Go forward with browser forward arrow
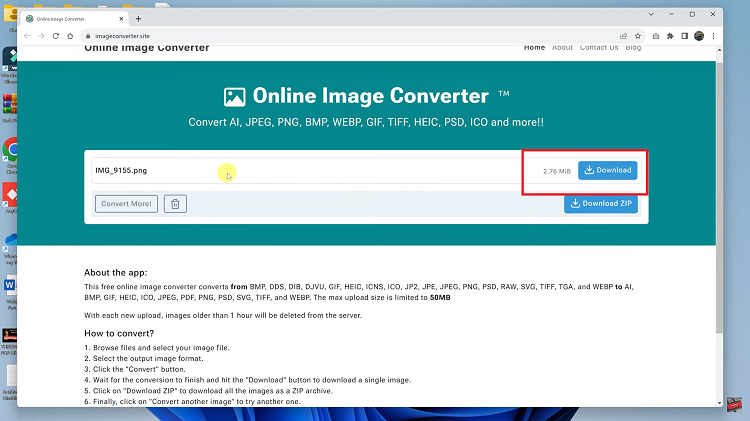 [42, 36]
